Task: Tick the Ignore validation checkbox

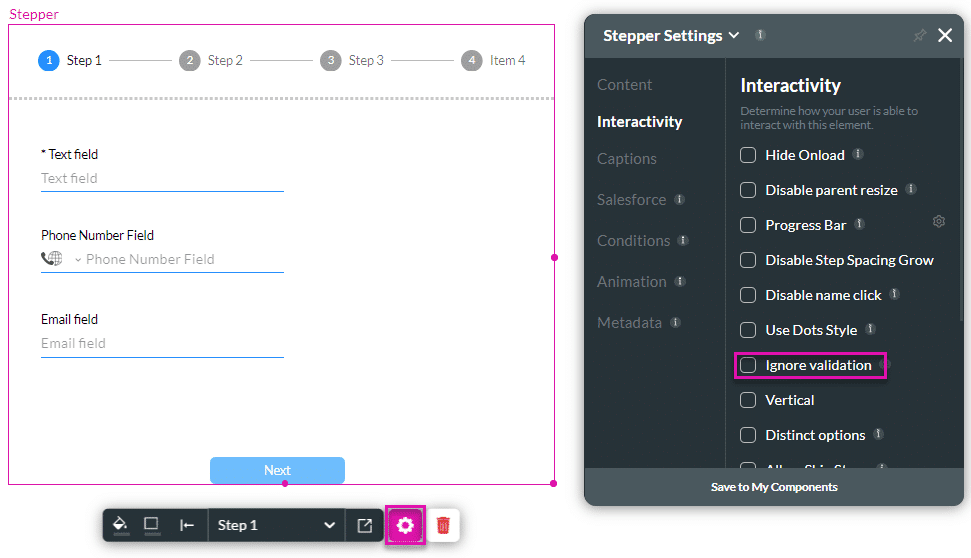Action: [748, 365]
